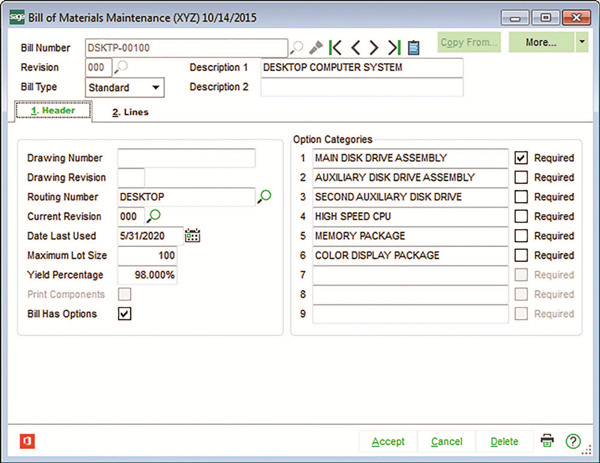Click option category 1 Main Disk Drive field

coord(411,158)
